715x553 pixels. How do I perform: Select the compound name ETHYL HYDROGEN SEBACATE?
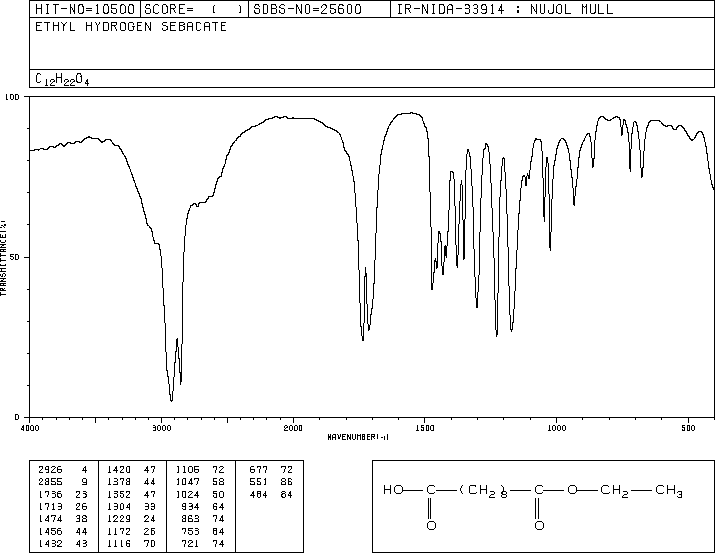click(x=131, y=27)
